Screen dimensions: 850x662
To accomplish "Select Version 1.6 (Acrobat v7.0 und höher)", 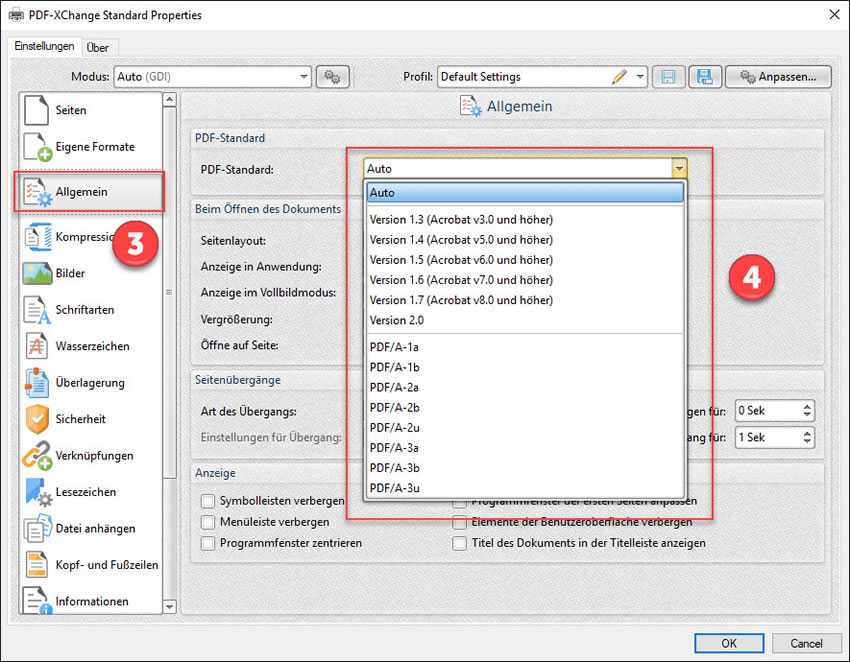I will click(x=525, y=280).
